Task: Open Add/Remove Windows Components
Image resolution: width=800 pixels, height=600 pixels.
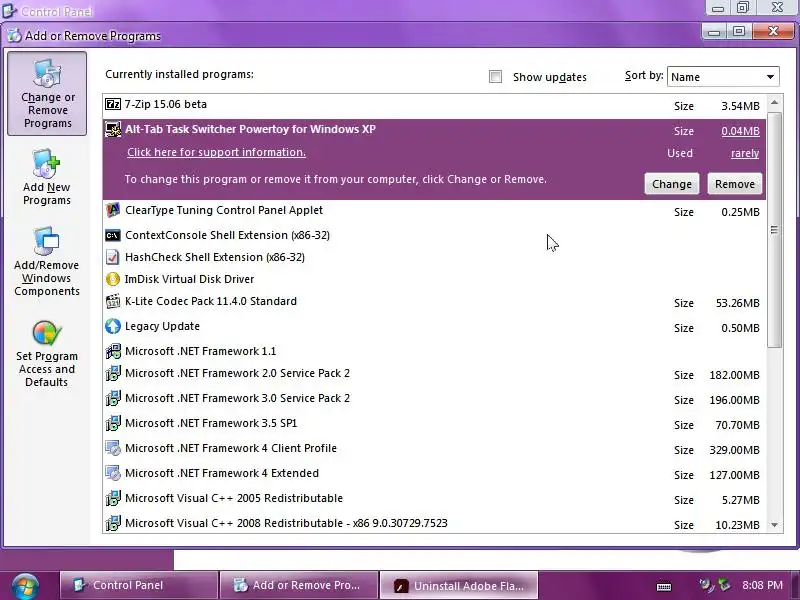Action: (x=47, y=262)
